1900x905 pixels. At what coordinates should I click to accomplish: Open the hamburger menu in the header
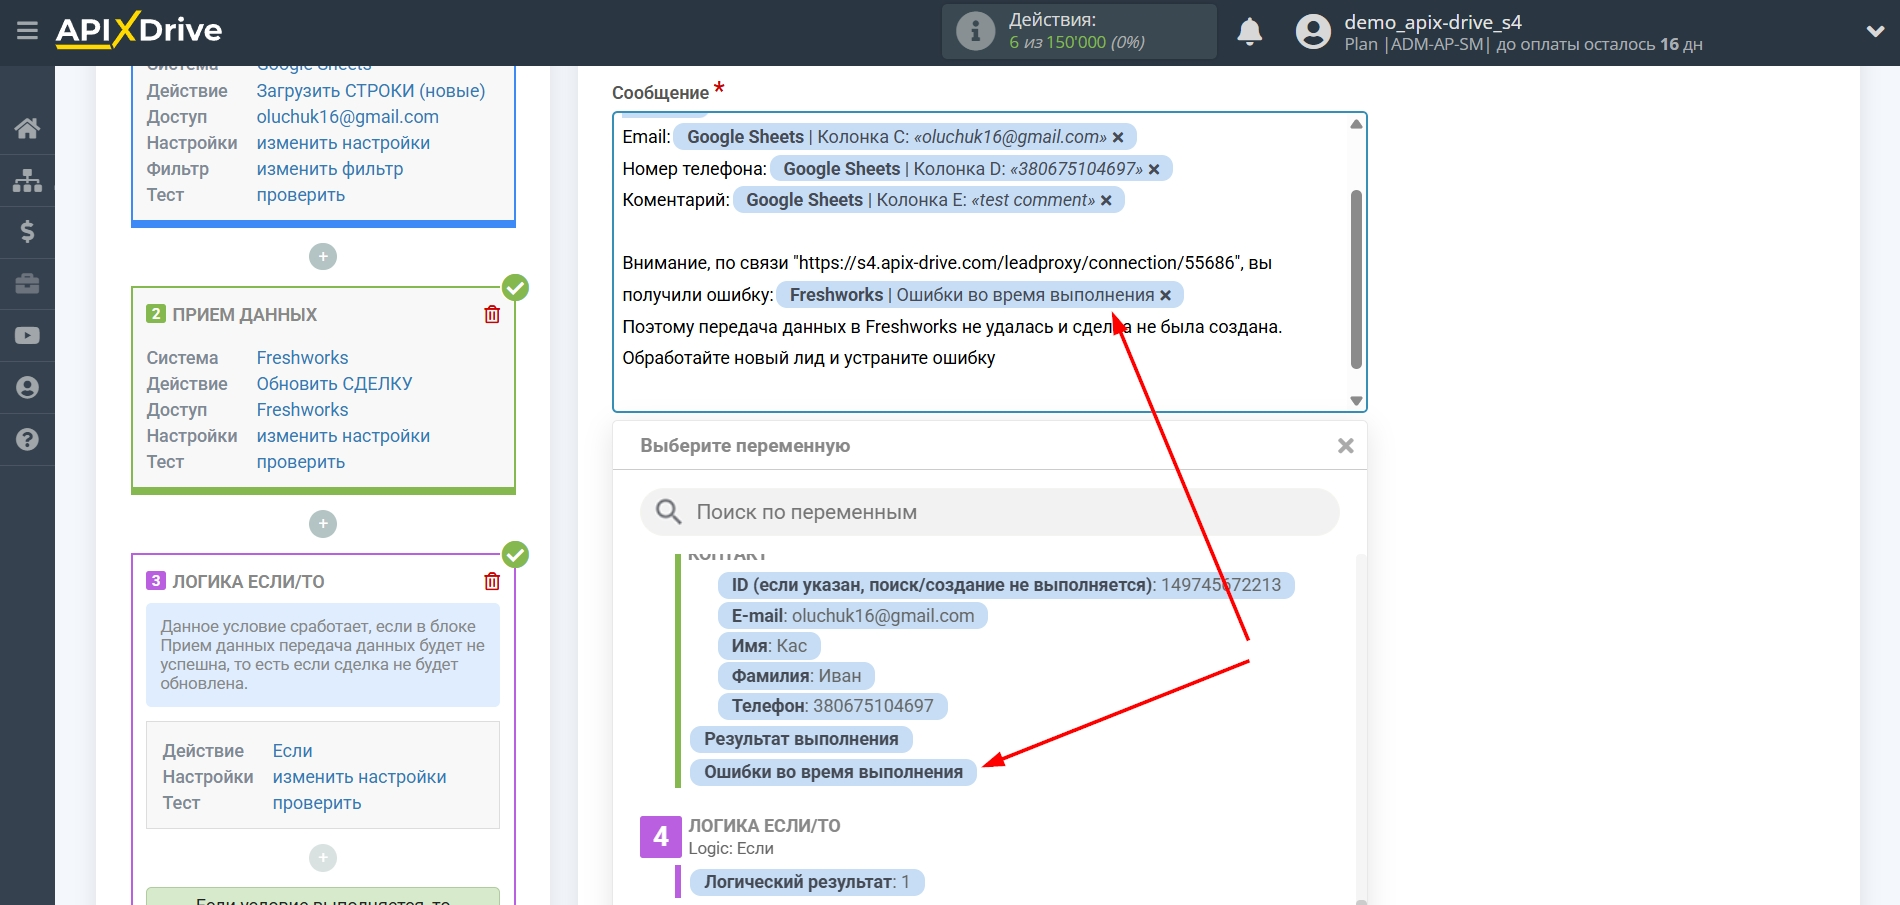click(27, 31)
